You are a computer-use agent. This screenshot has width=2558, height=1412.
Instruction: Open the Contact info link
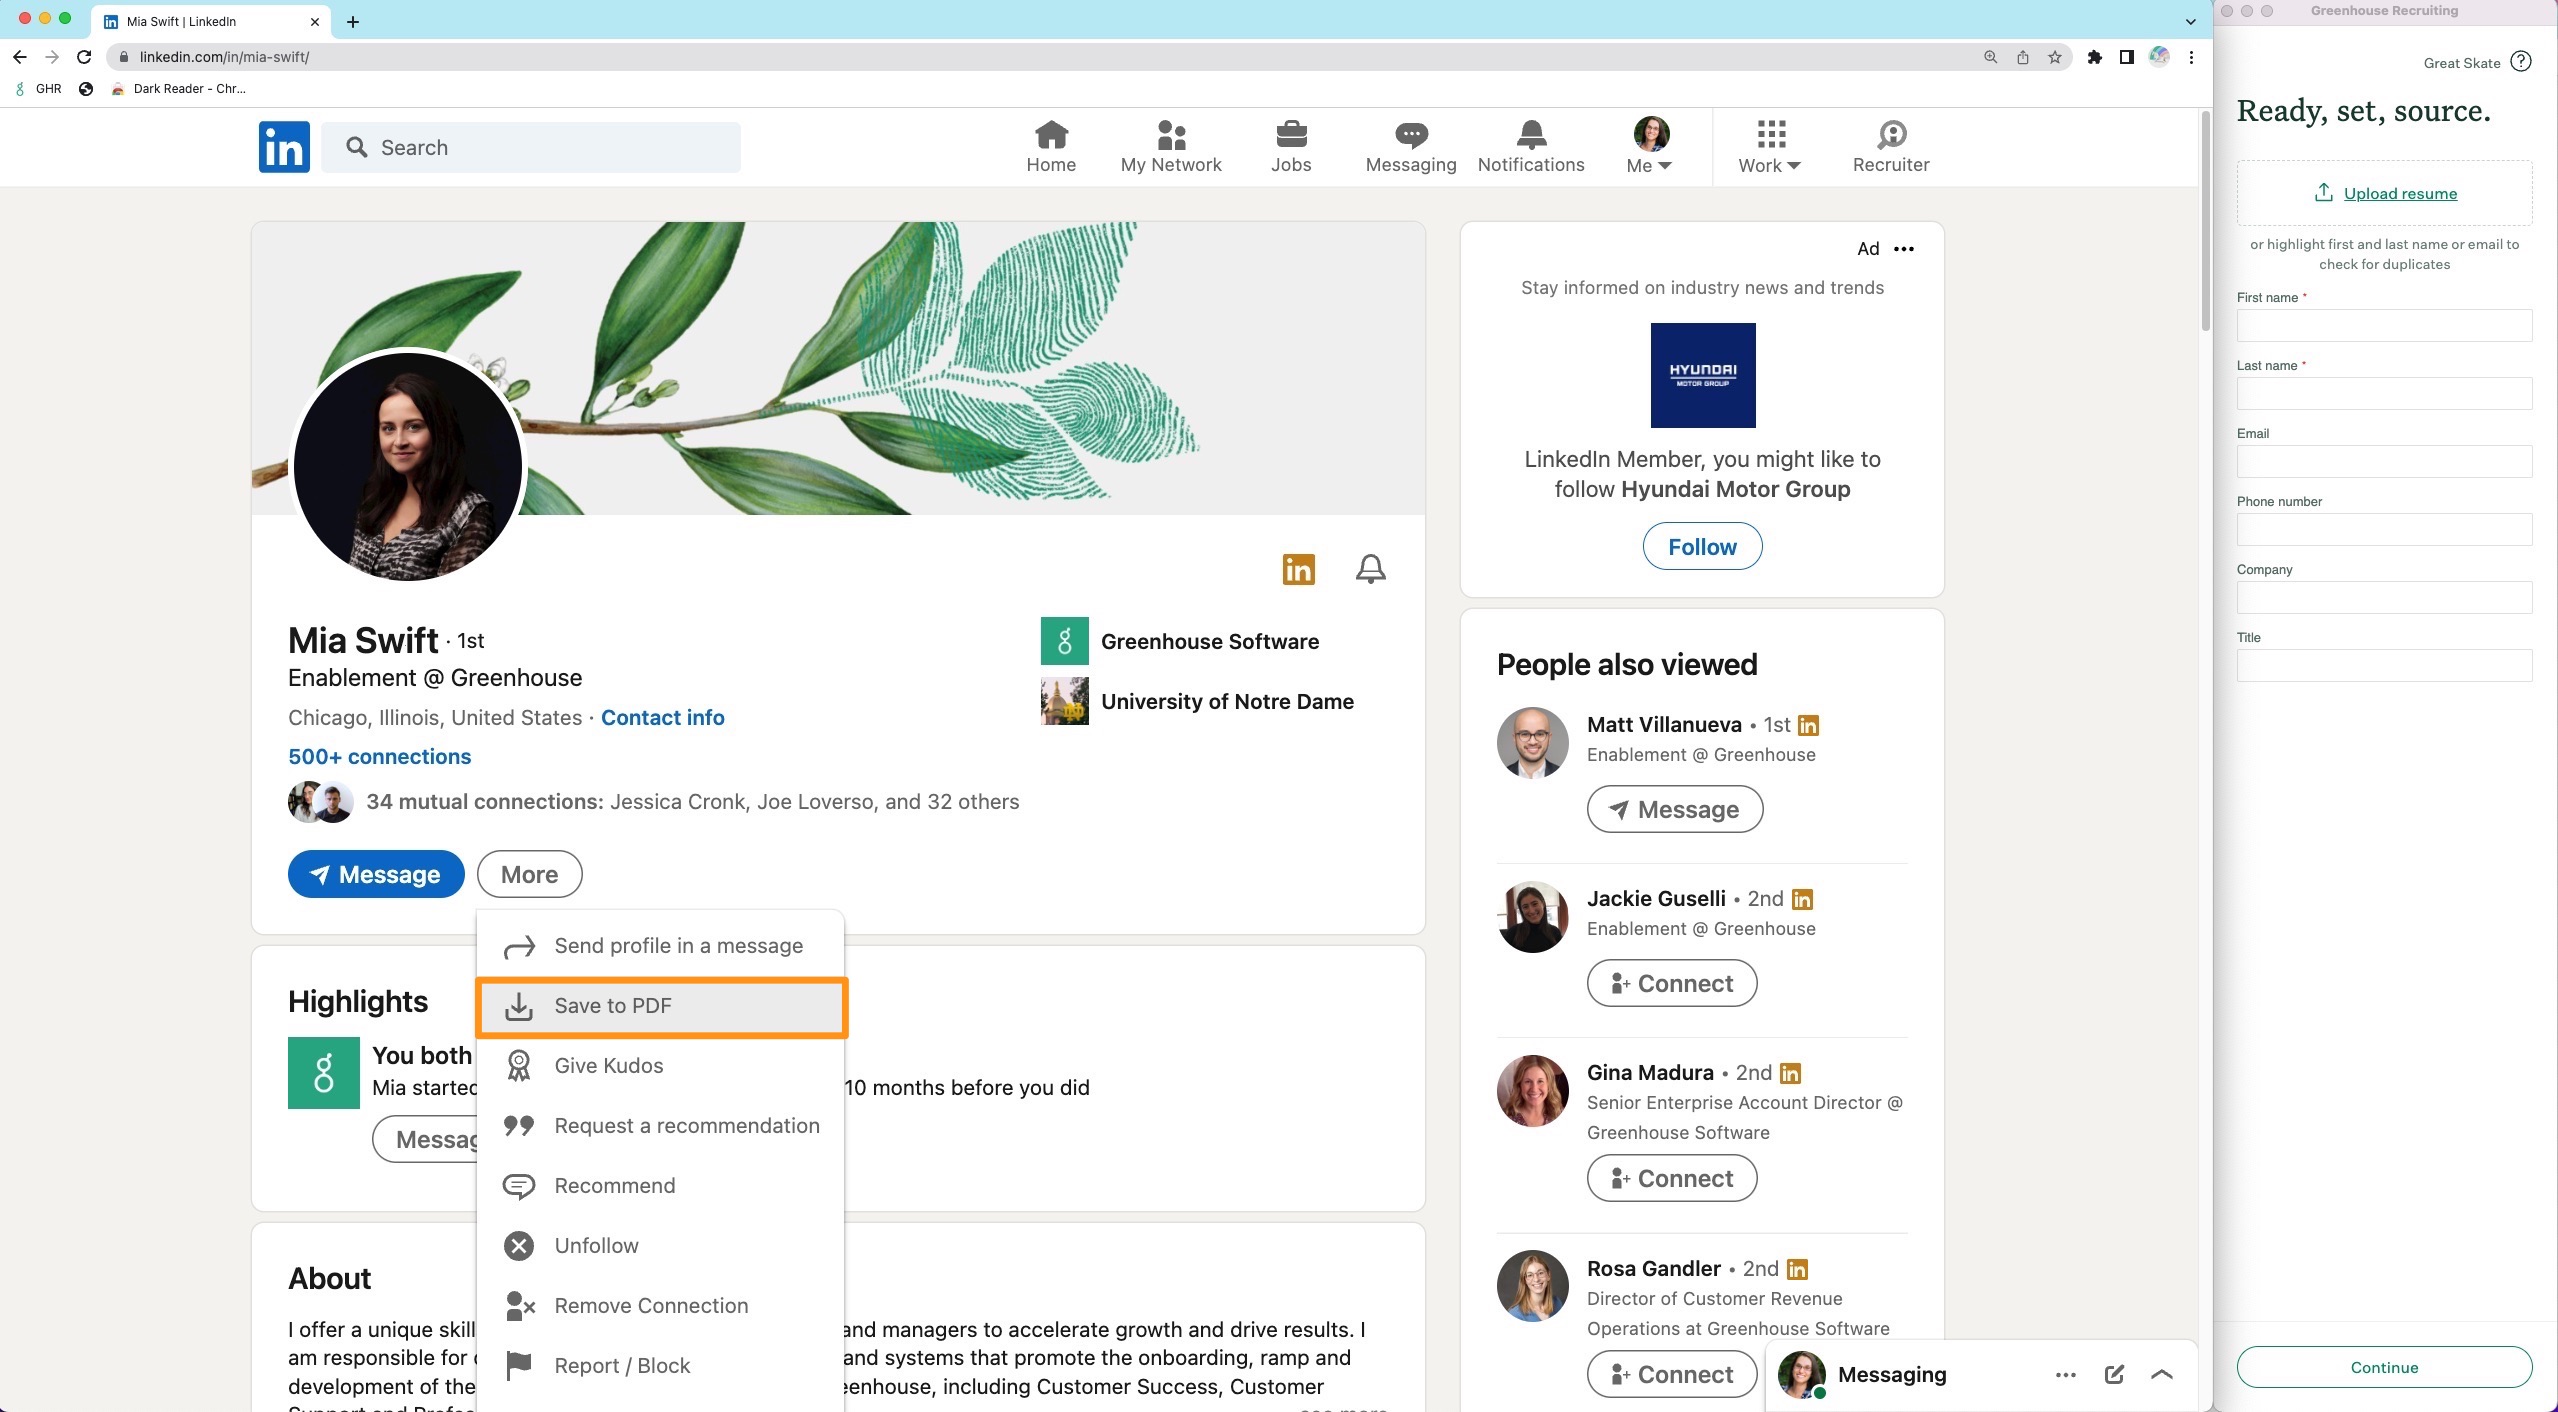(x=662, y=717)
